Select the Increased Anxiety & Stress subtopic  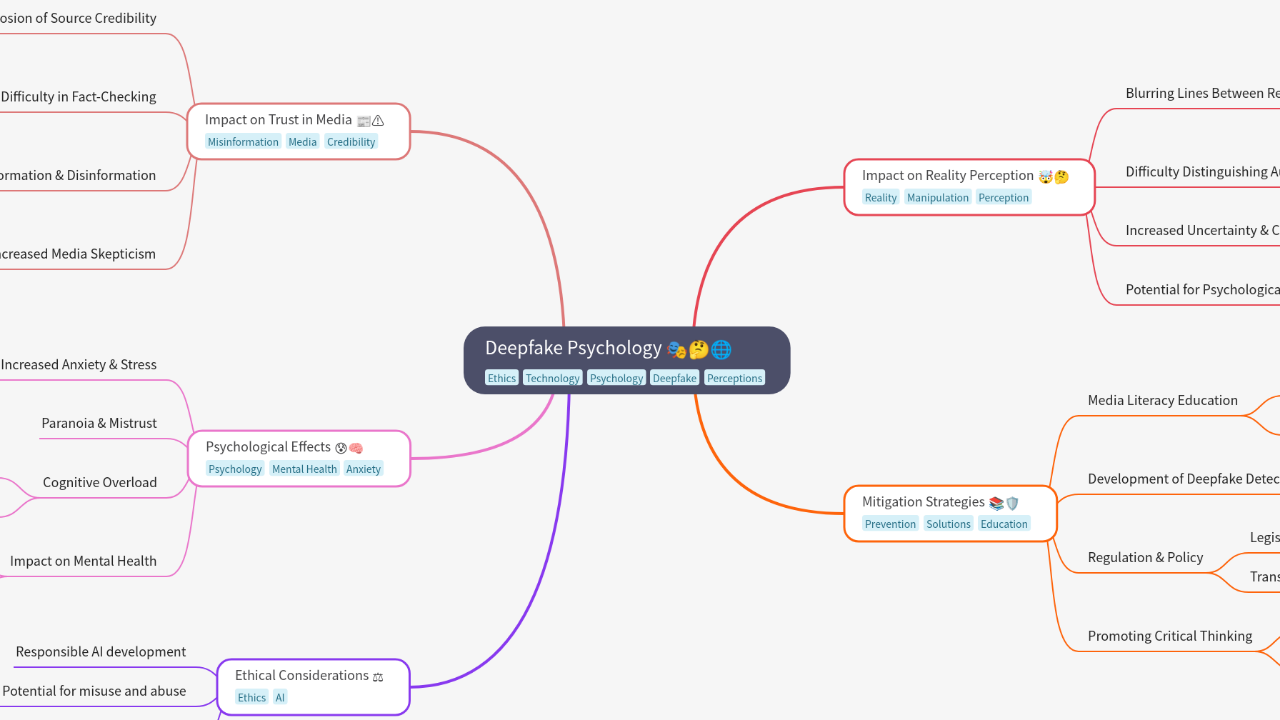[x=78, y=365]
